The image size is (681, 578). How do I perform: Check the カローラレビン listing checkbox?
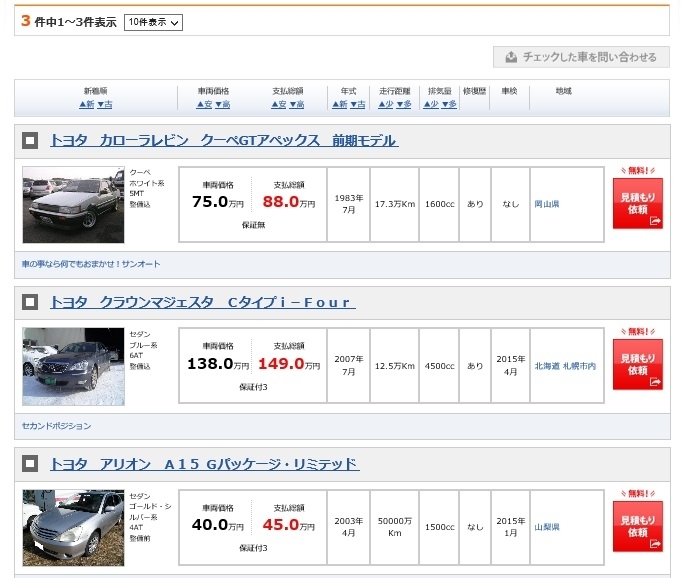tap(30, 141)
